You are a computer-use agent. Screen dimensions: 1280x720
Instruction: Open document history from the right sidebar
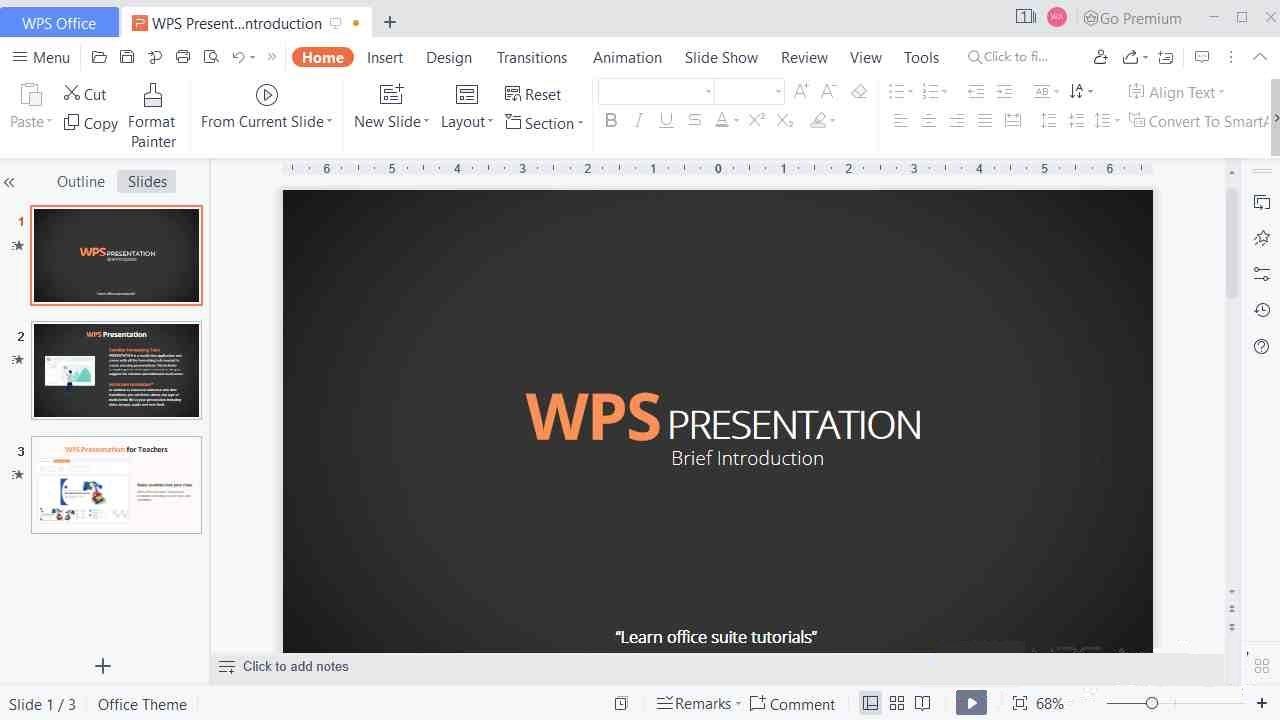tap(1262, 310)
